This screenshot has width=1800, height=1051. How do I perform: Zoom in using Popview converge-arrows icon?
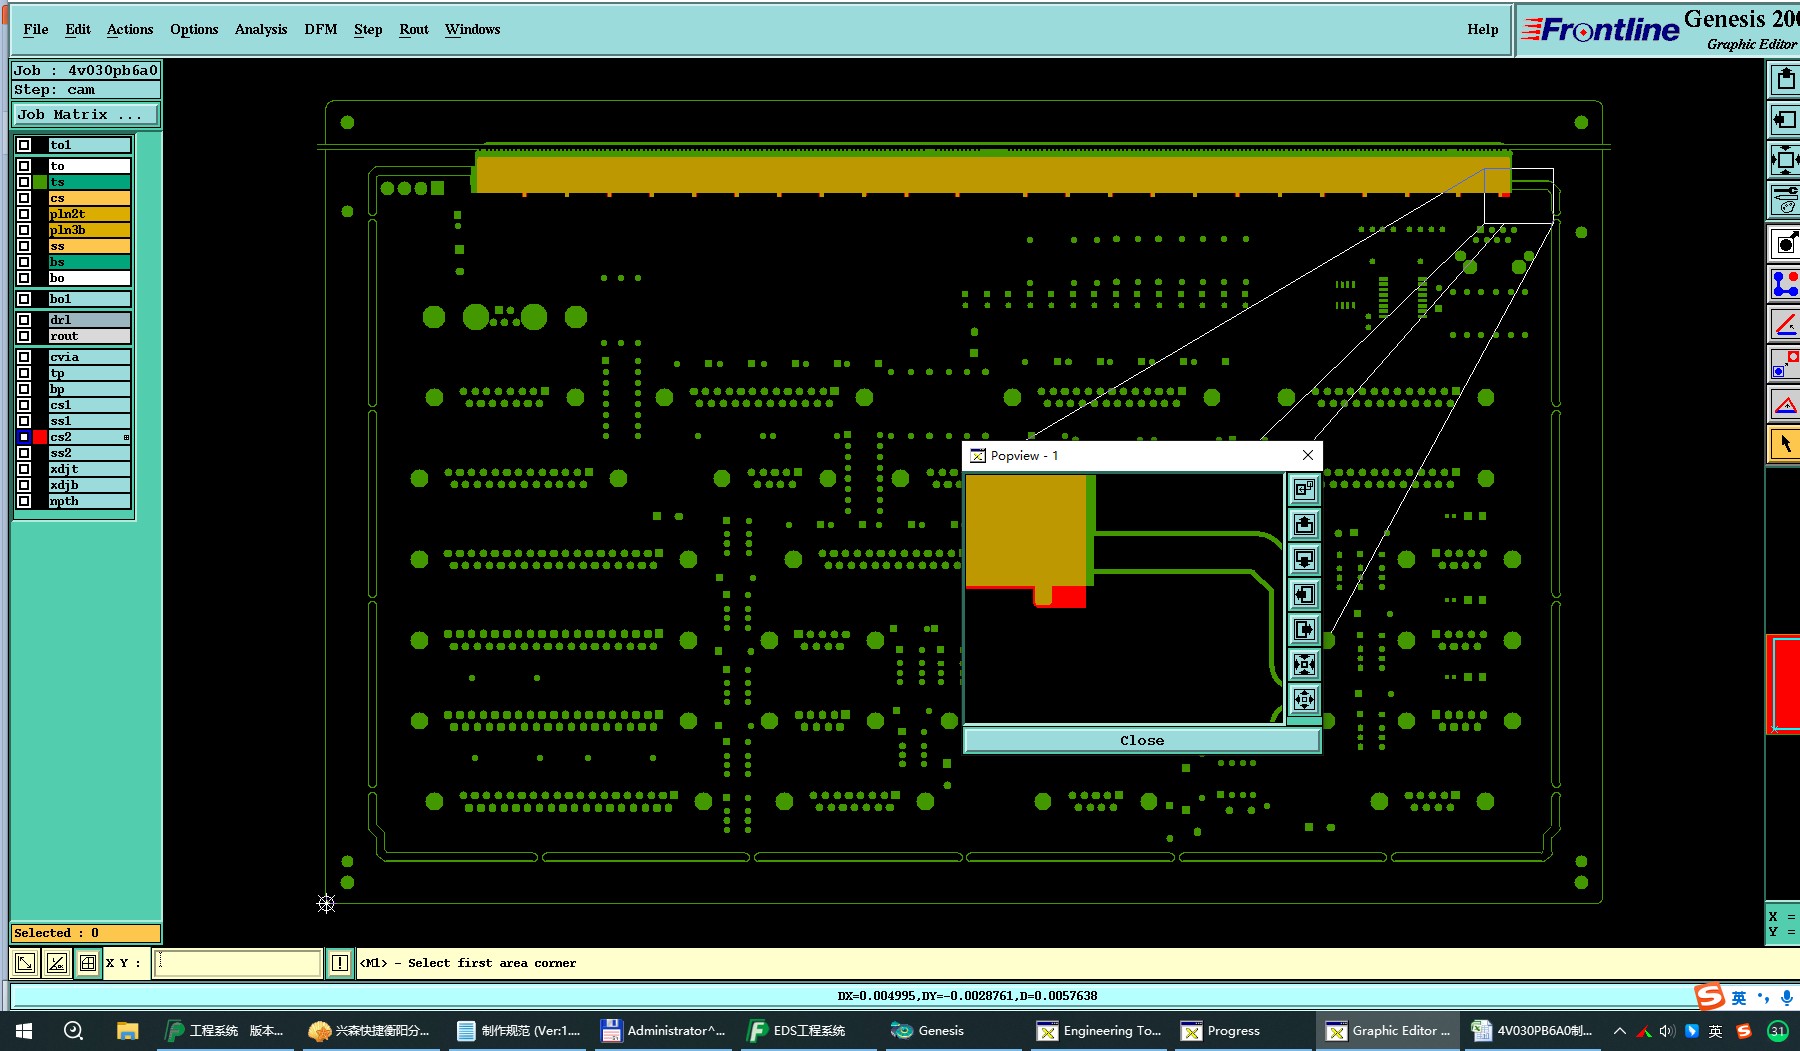1304,664
